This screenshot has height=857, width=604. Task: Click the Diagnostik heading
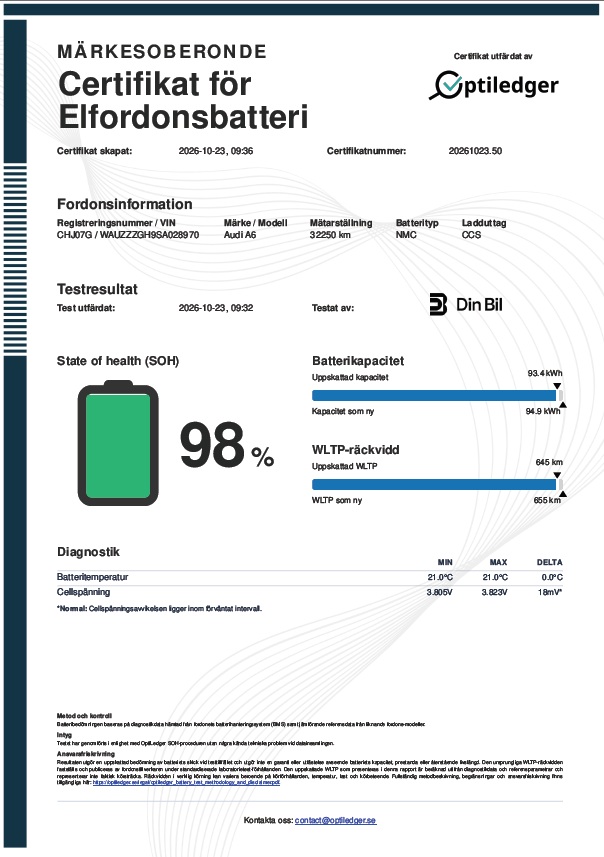(89, 552)
